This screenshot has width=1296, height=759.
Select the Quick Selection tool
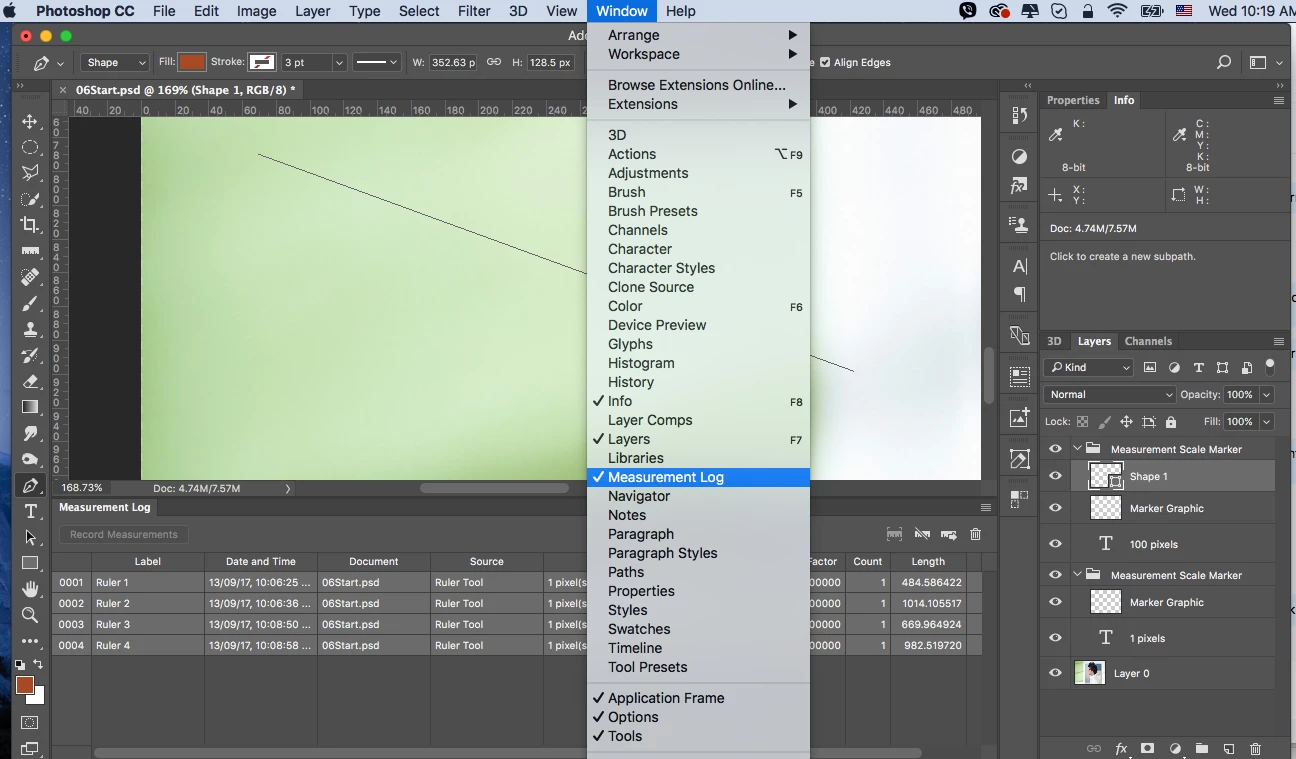30,200
